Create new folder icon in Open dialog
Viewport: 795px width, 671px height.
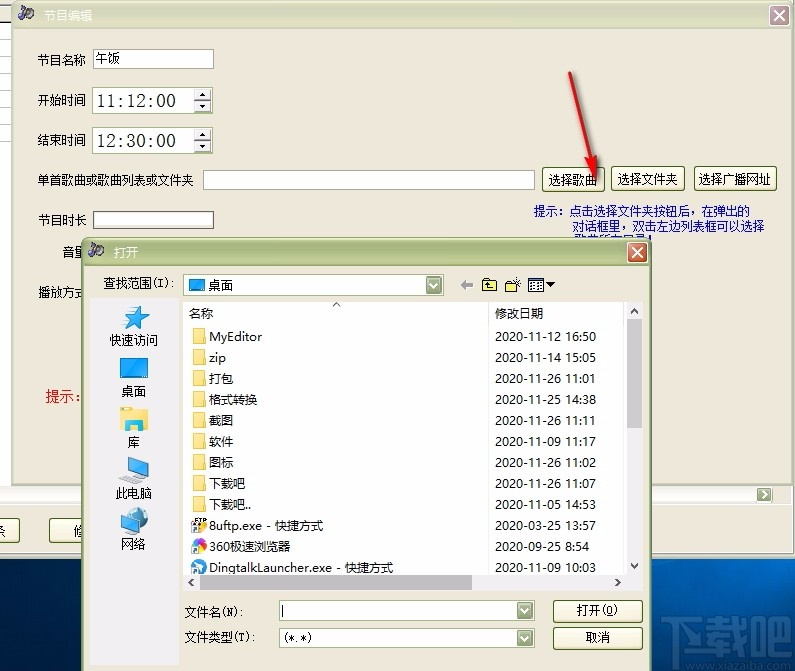(x=513, y=285)
